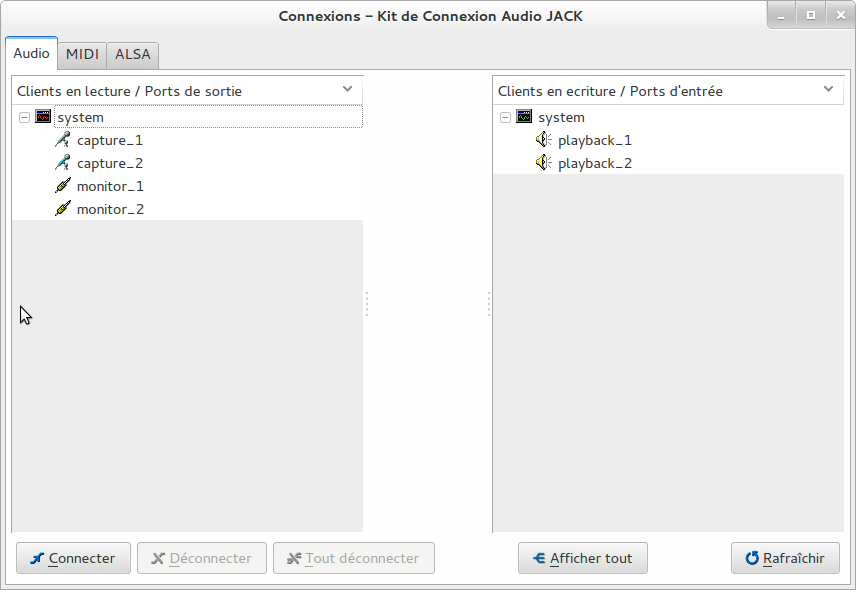Viewport: 856px width, 590px height.
Task: Click the input ports column sort arrow
Action: 828,90
